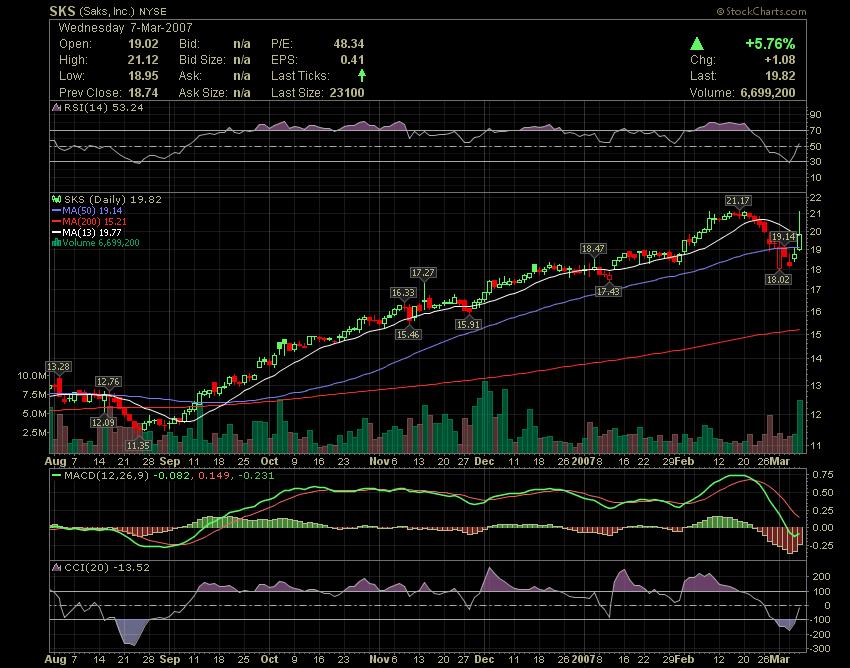Select the Ask Size n/a value
Viewport: 850px width, 668px height.
click(x=242, y=93)
